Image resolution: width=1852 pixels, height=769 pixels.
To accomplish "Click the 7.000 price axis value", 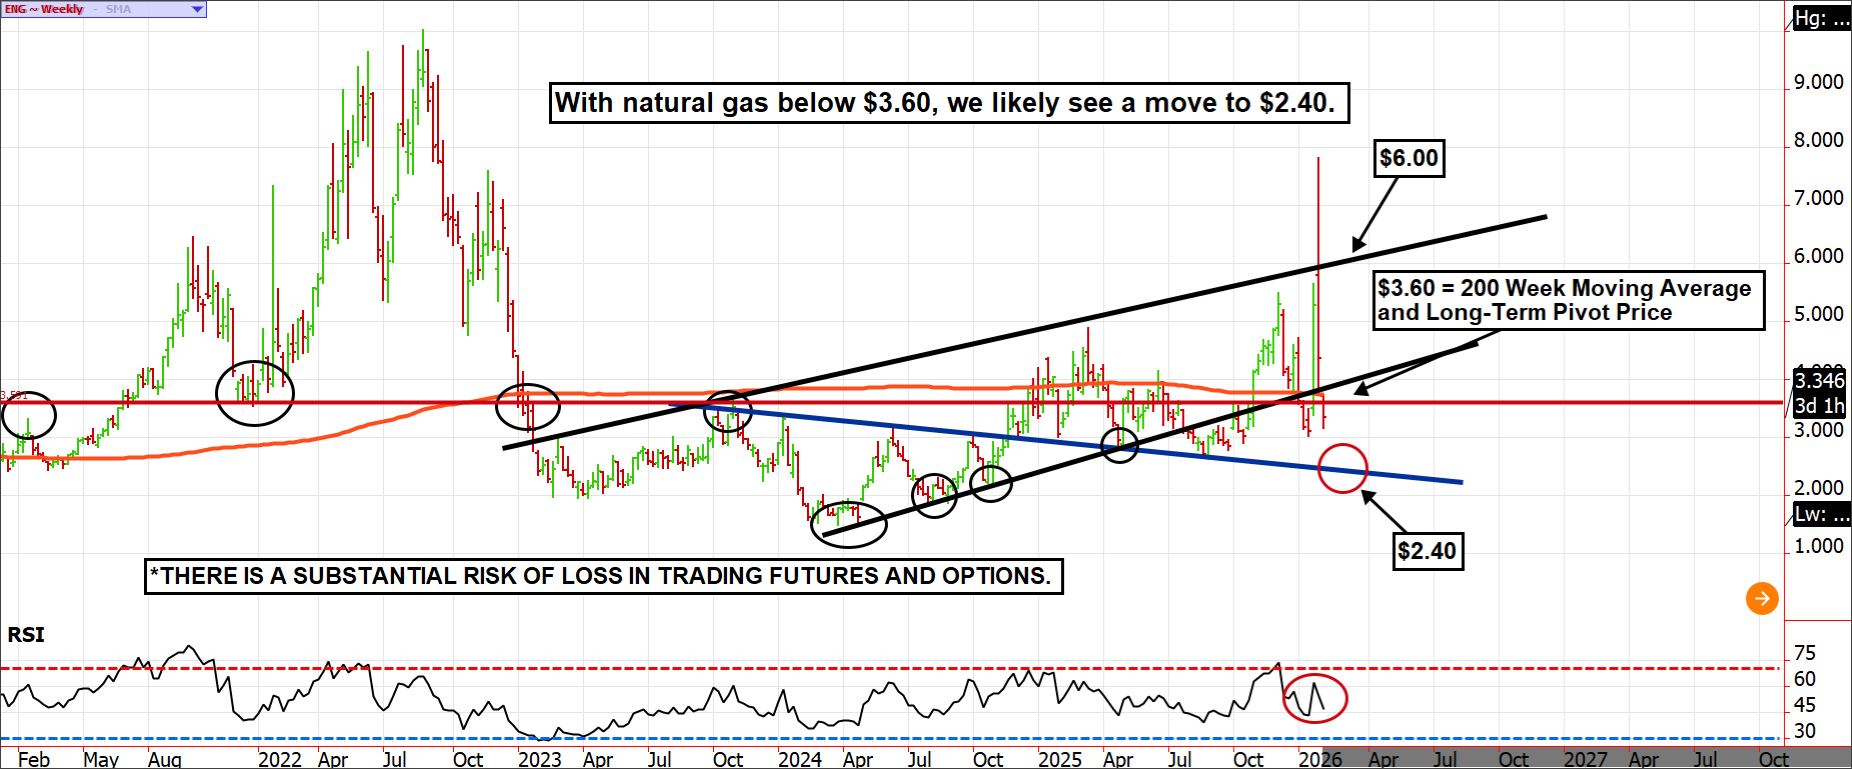I will 1819,198.
